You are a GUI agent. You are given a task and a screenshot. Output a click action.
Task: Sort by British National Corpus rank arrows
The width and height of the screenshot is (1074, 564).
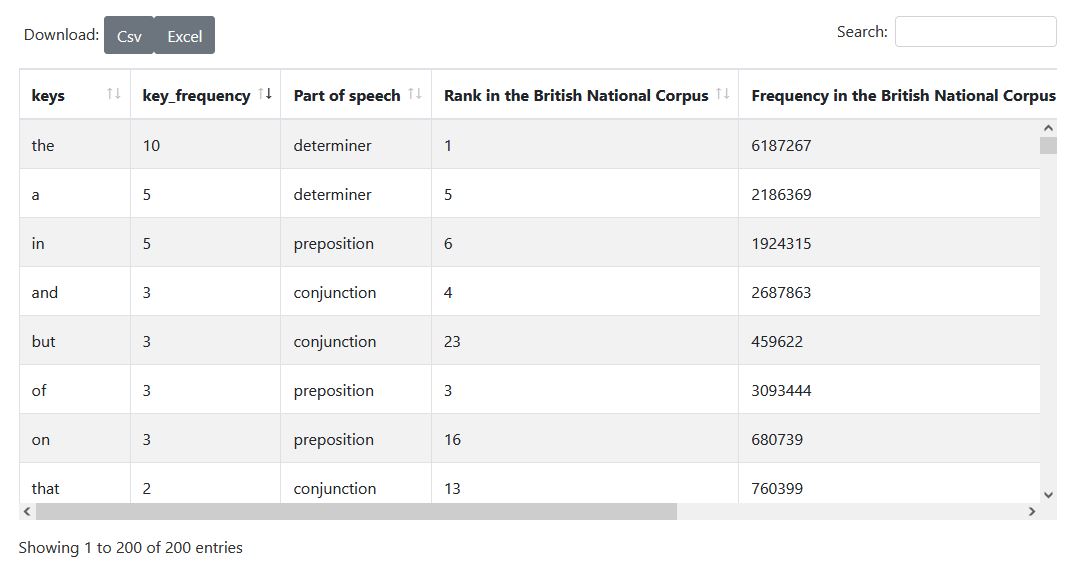click(x=723, y=94)
